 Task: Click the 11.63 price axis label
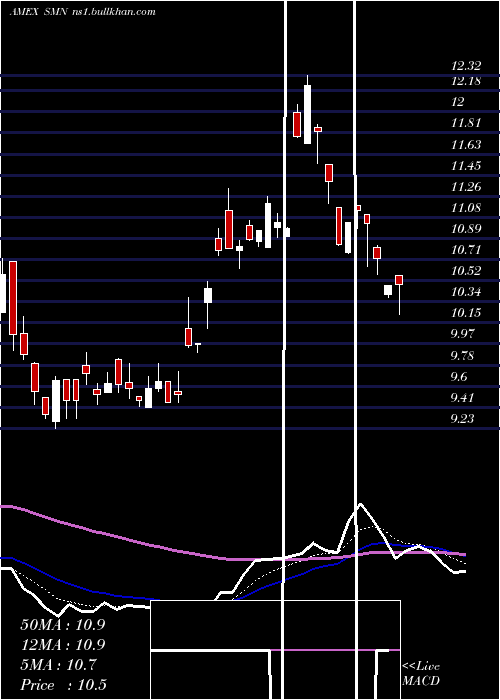tap(466, 144)
